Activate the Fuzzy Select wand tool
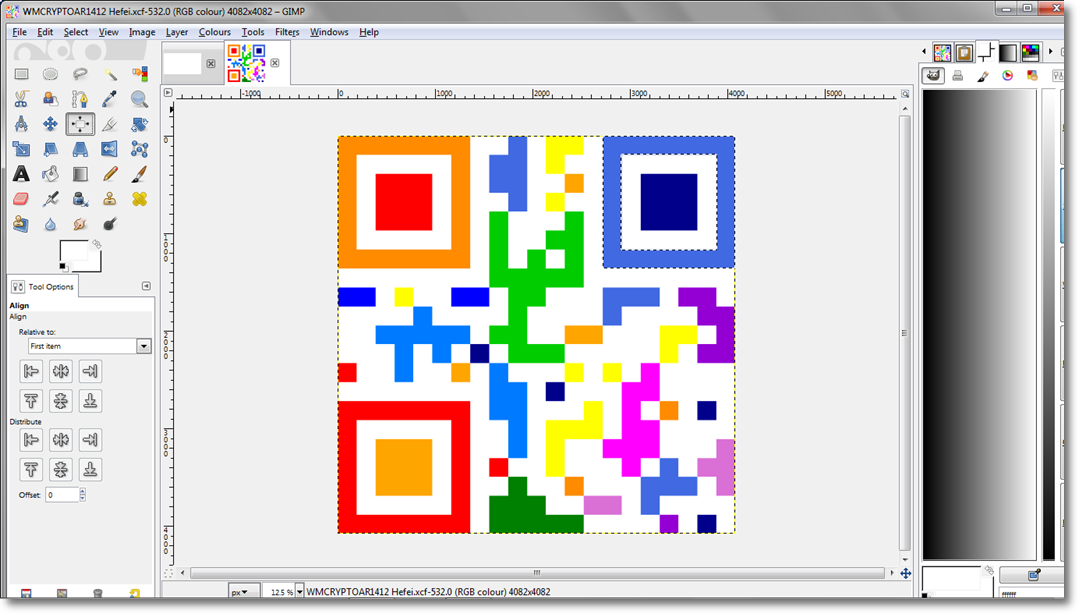This screenshot has width=1080, height=615. (x=110, y=74)
